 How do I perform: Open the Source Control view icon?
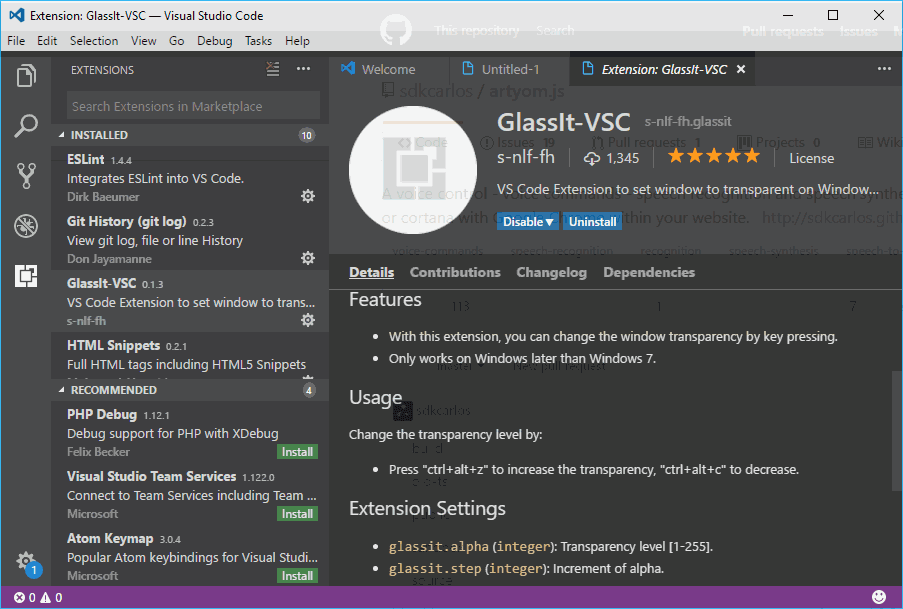26,176
